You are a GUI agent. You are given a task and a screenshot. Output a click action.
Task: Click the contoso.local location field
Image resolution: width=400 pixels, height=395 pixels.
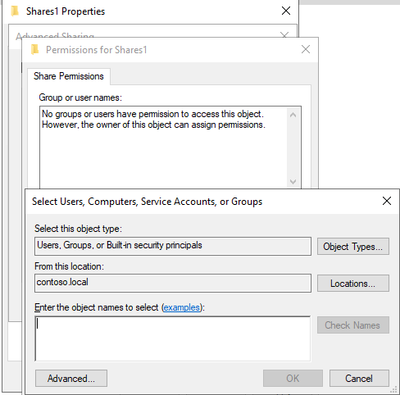tap(173, 283)
